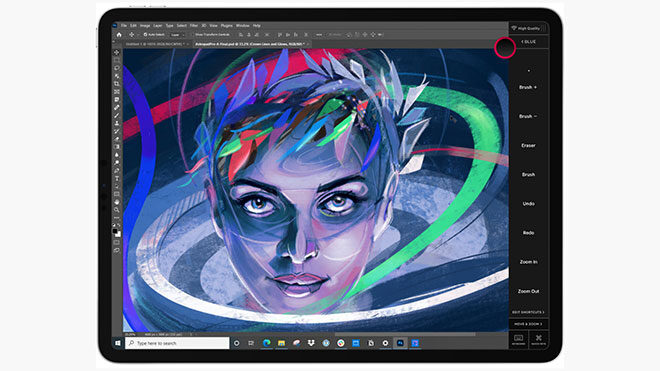Open Settings gear from the taskbar
The width and height of the screenshot is (660, 371).
pos(385,343)
